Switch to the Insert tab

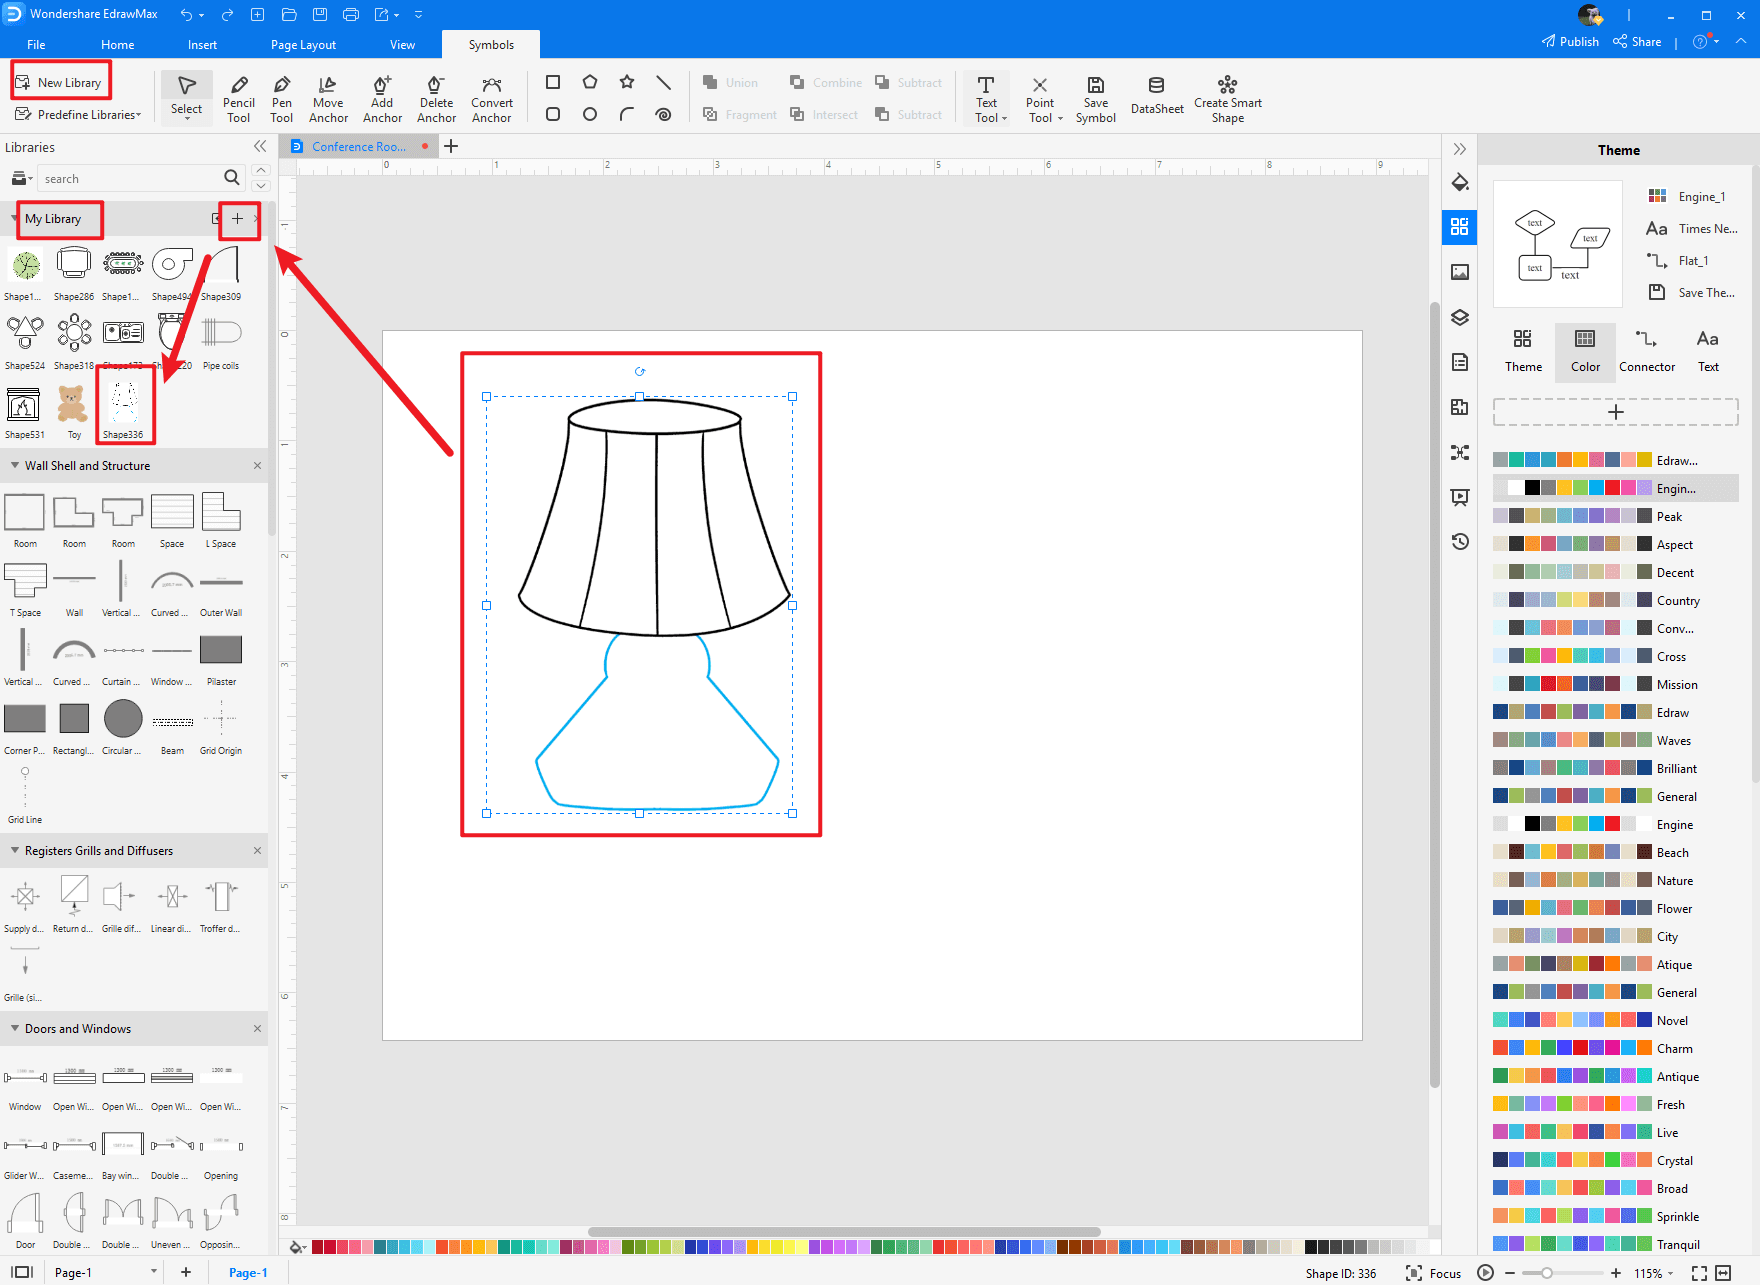click(202, 45)
